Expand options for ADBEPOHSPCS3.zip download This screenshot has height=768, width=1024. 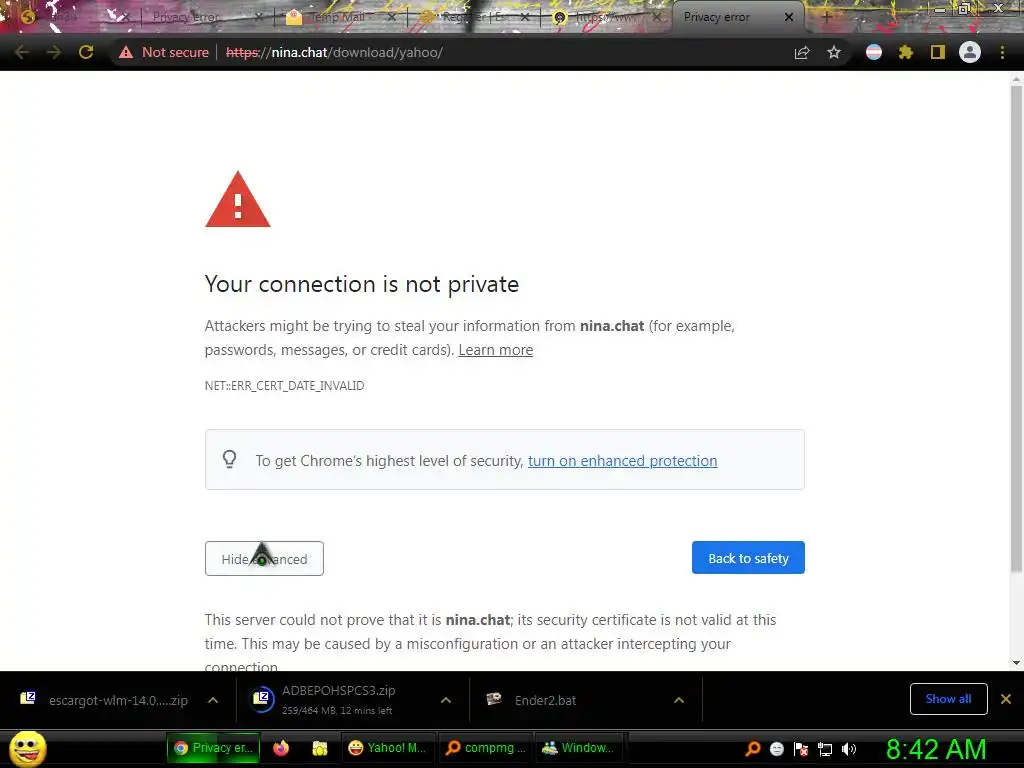coord(446,700)
